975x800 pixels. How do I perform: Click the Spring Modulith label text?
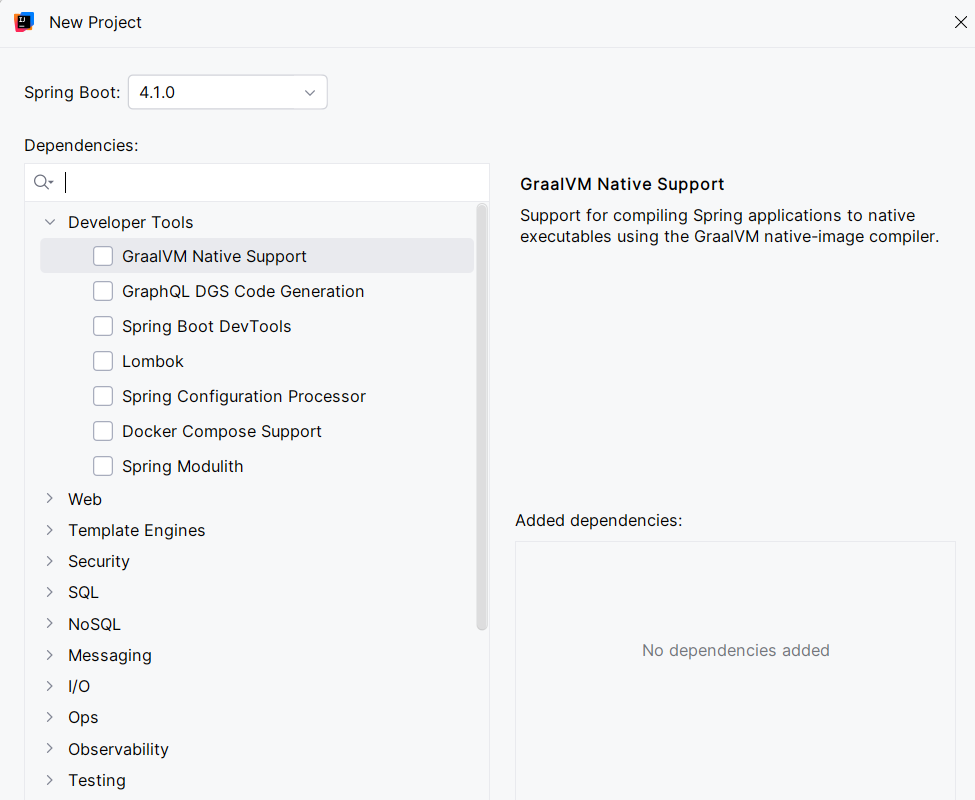click(182, 466)
